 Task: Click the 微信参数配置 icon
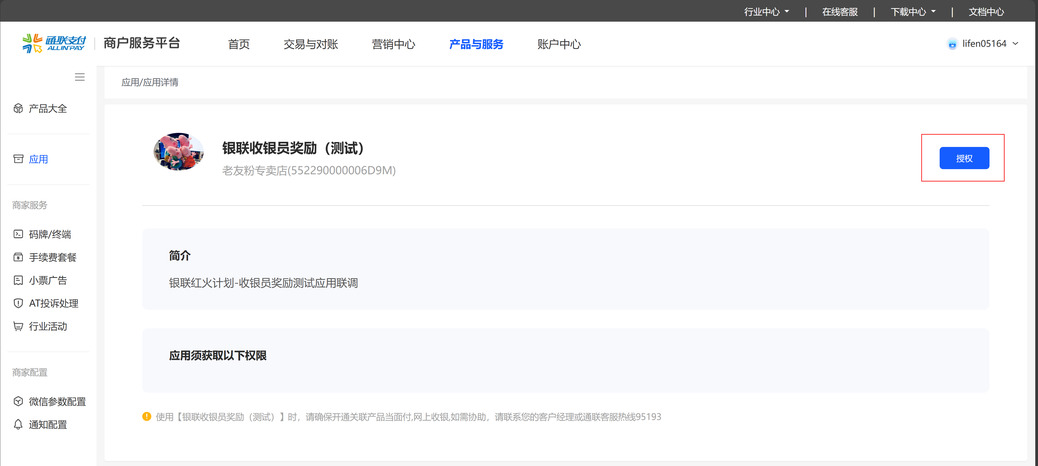click(19, 402)
